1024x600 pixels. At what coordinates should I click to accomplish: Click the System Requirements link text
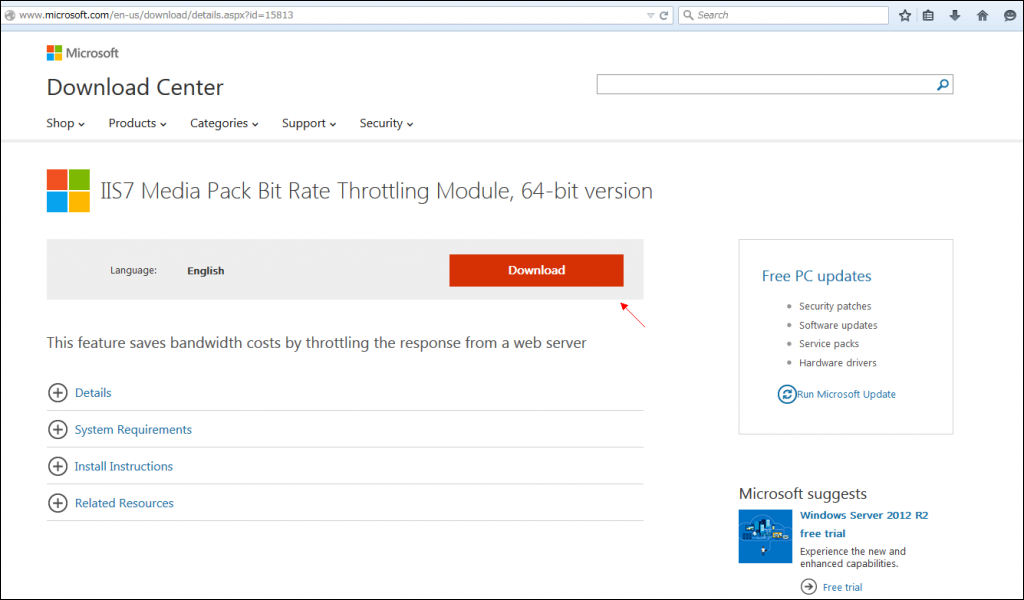[x=133, y=430]
